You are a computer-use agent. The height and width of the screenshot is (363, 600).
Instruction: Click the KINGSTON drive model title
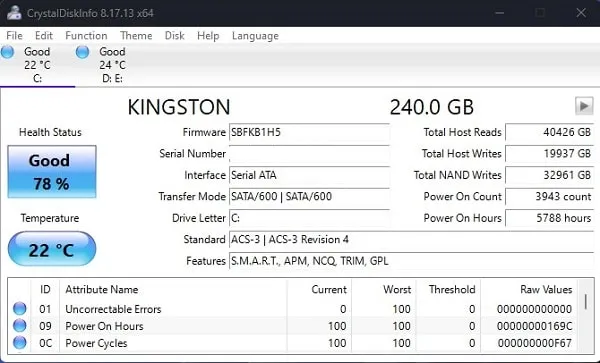click(x=179, y=107)
